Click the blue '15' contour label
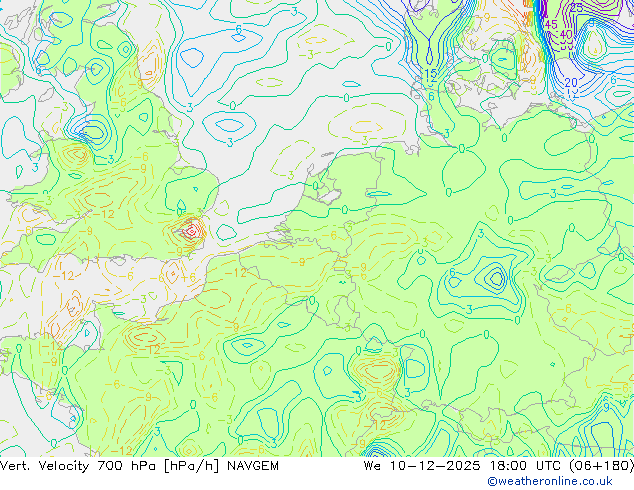Screen dimensions: 634x490 pyautogui.click(x=430, y=74)
